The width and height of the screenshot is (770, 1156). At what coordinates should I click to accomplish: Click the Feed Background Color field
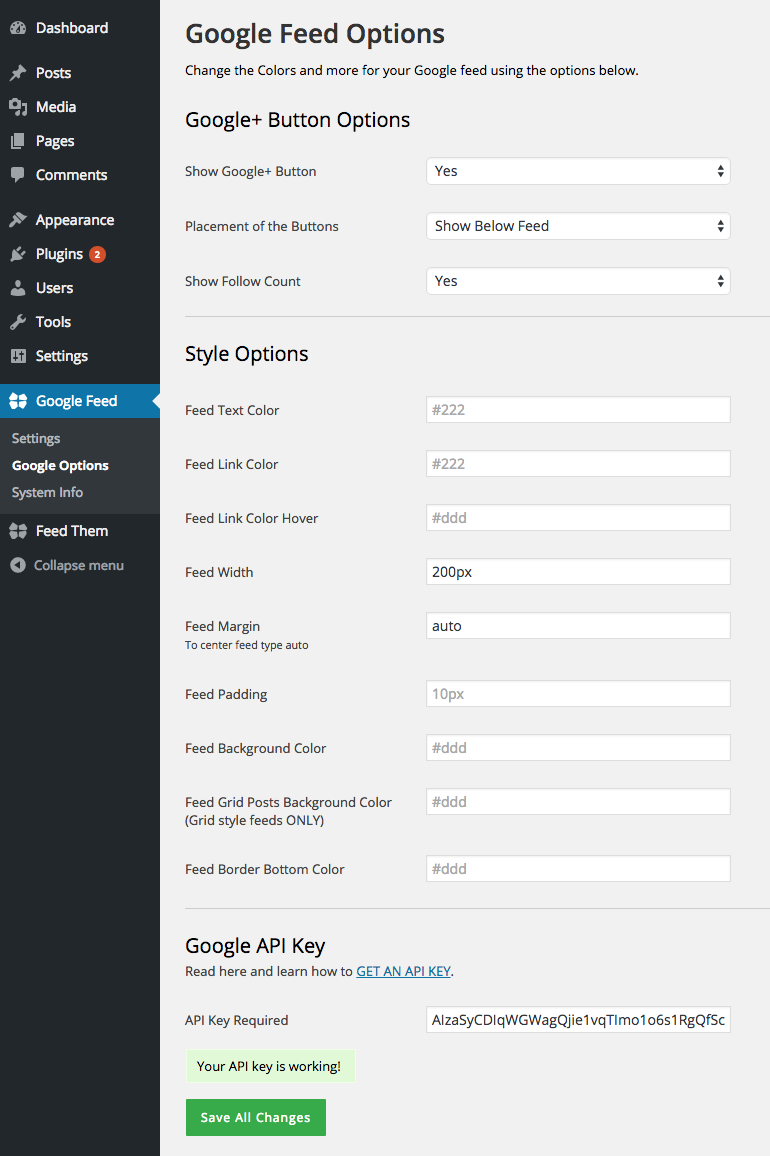click(578, 748)
